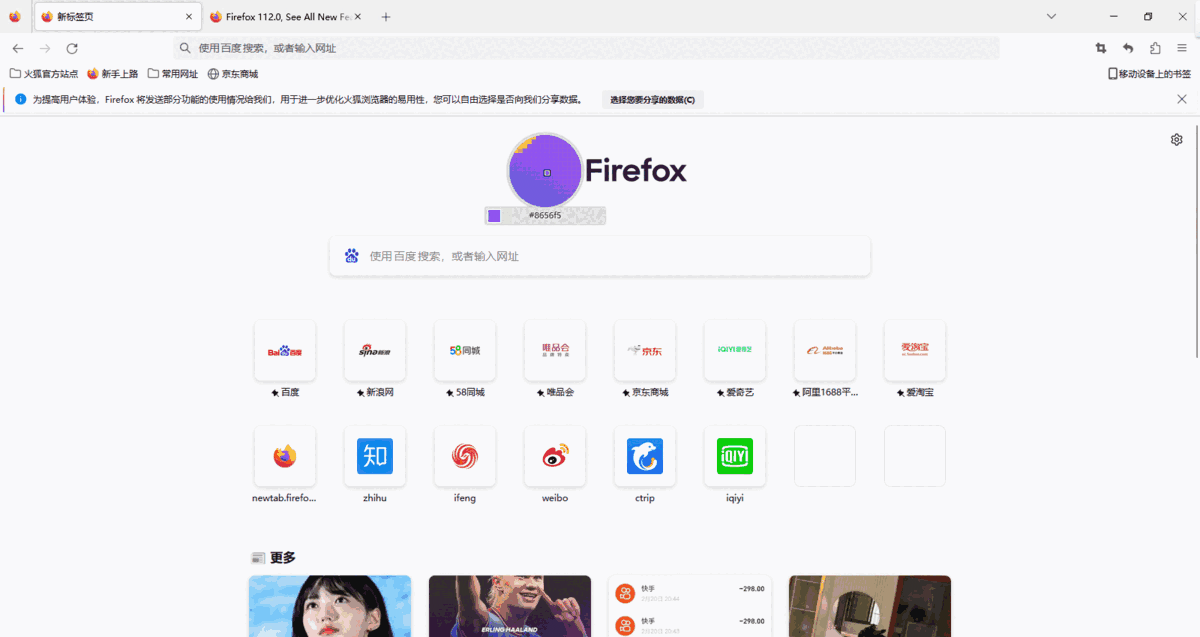Image resolution: width=1200 pixels, height=637 pixels.
Task: Click the Baidu search input field
Action: (x=600, y=255)
